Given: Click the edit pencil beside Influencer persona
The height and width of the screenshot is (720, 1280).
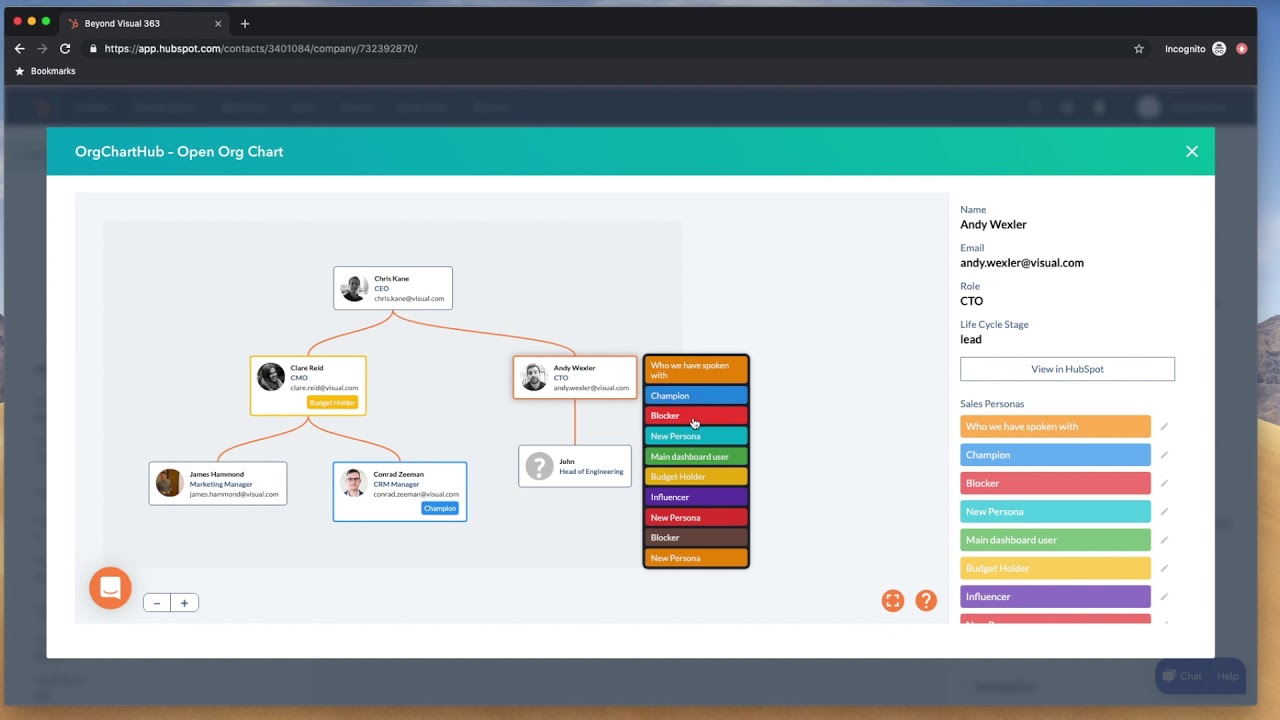Looking at the screenshot, I should click(x=1164, y=597).
